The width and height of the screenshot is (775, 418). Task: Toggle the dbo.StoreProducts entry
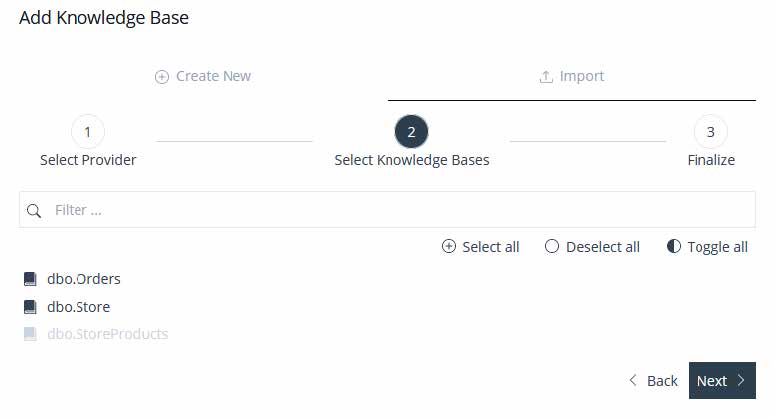(108, 334)
